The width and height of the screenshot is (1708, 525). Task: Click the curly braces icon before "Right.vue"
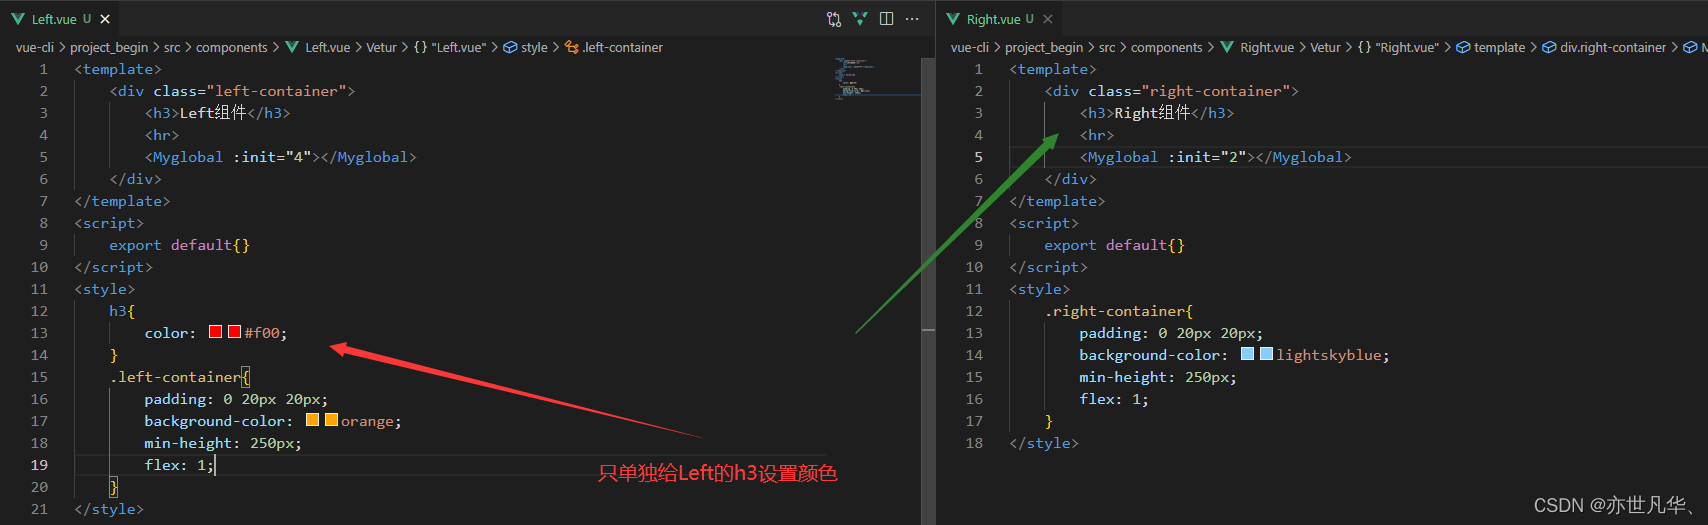pos(1364,47)
